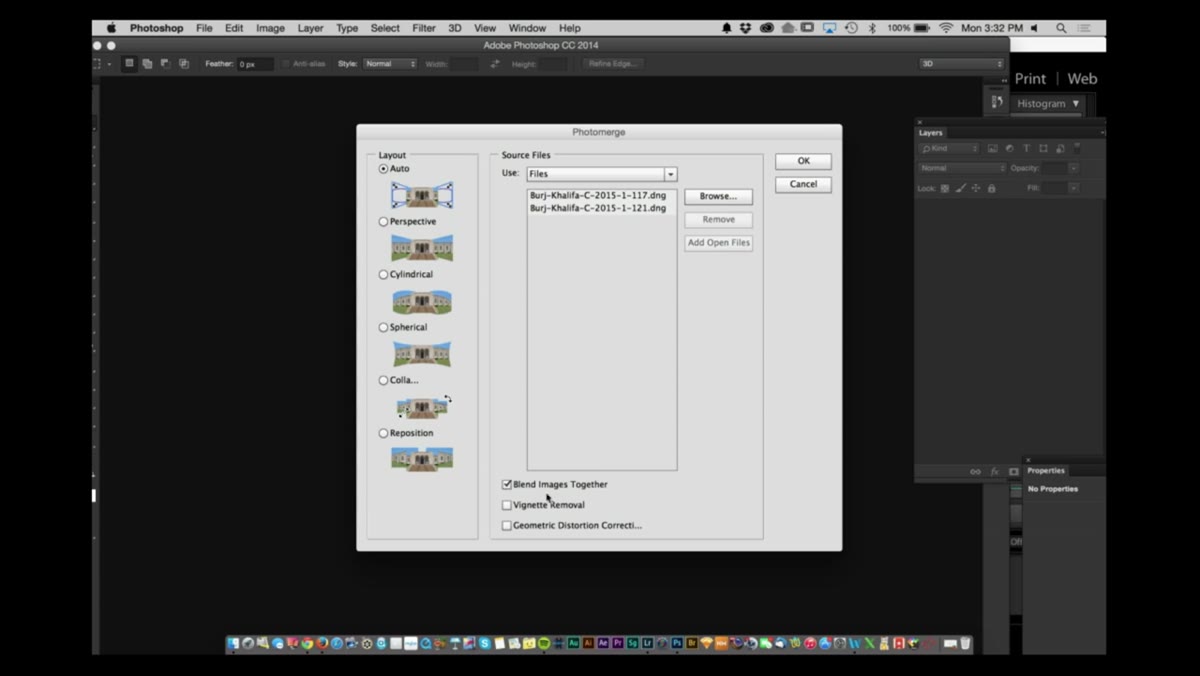This screenshot has width=1200, height=676.
Task: Expand the Histogram panel triangle
Action: [x=1076, y=104]
